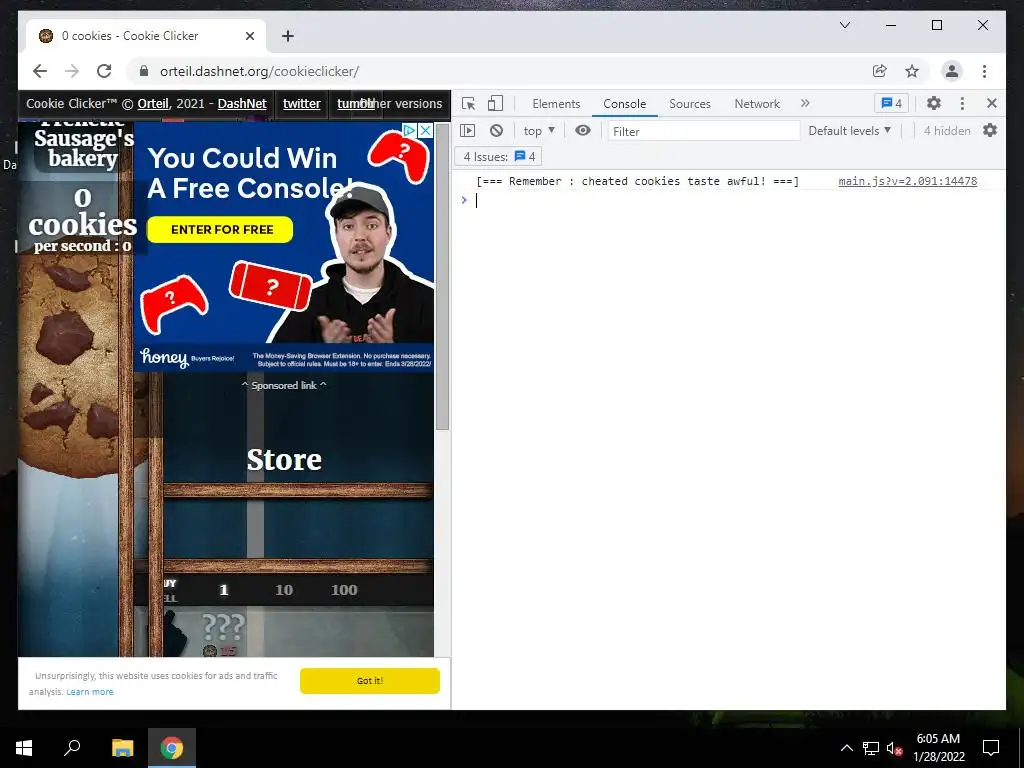Click the Chrome taskbar icon
Screen dimensions: 1024x768
click(x=172, y=748)
